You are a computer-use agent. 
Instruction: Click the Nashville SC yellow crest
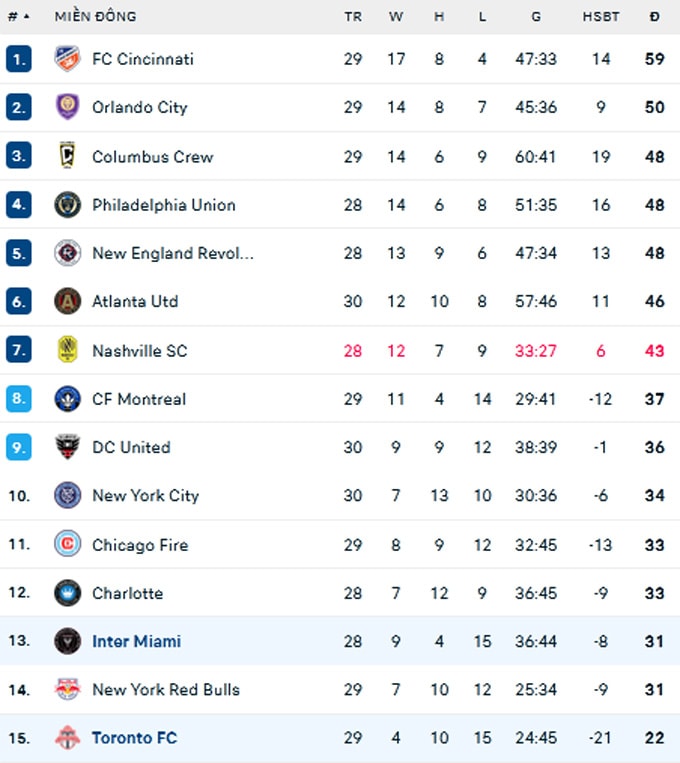(x=67, y=350)
